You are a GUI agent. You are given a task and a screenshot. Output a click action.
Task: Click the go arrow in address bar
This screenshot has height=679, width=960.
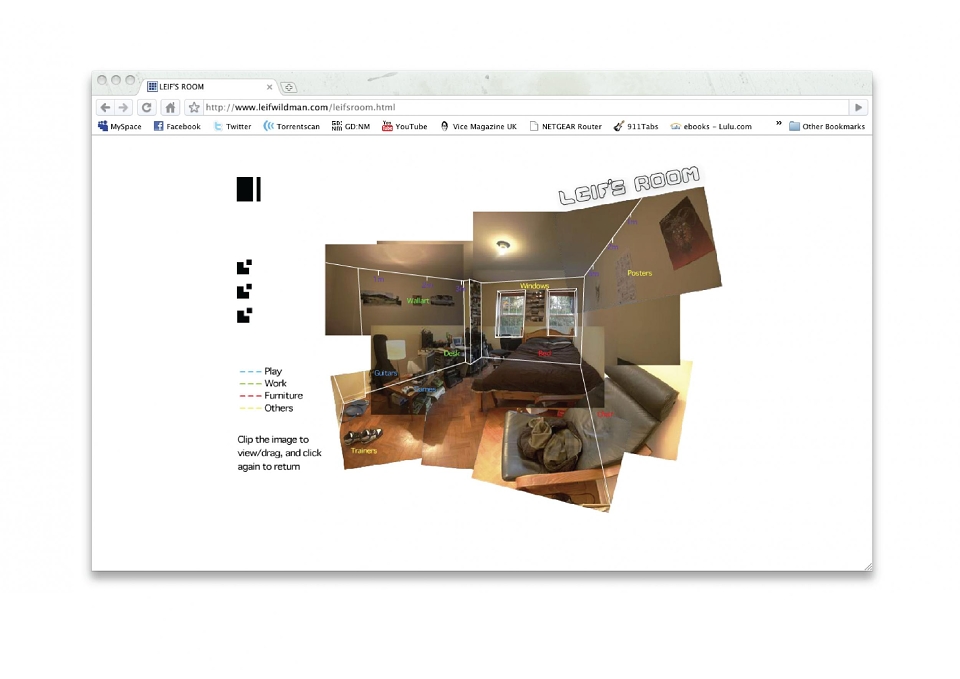coord(858,108)
